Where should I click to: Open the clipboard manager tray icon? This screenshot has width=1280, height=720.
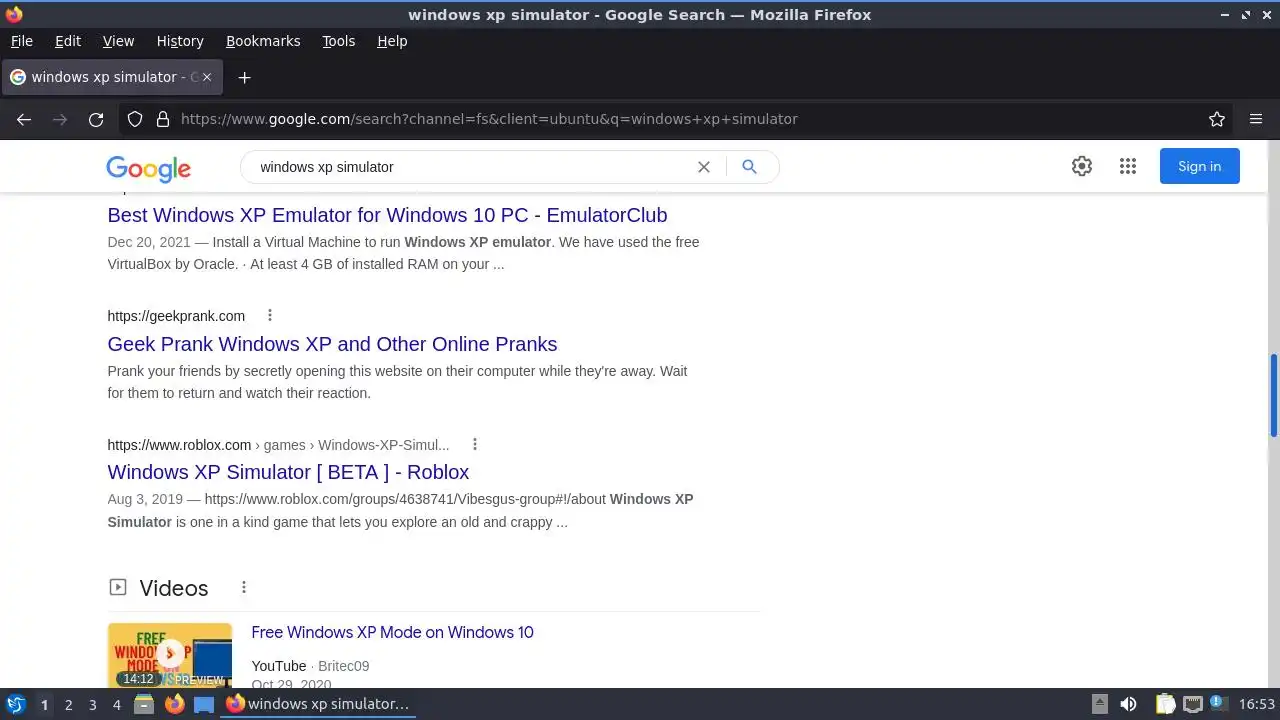[x=1165, y=704]
